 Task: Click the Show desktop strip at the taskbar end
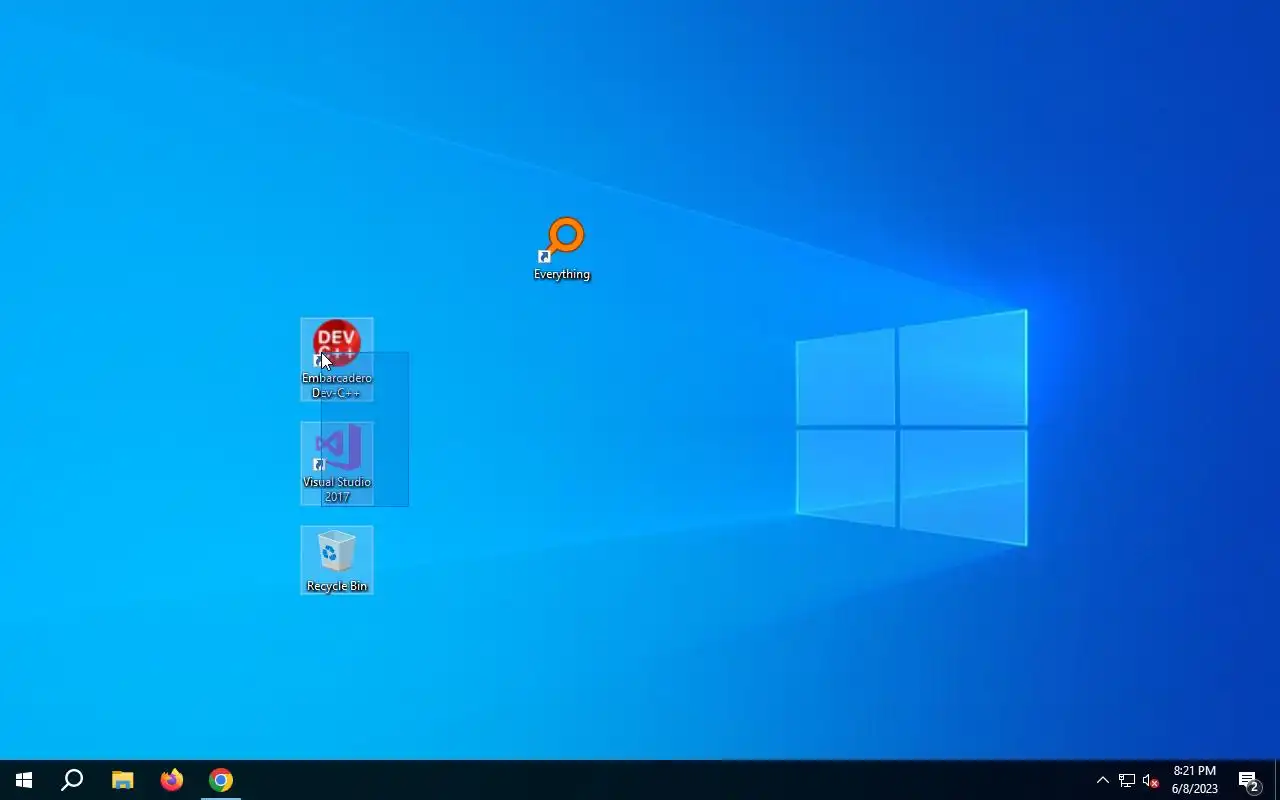pos(1277,780)
